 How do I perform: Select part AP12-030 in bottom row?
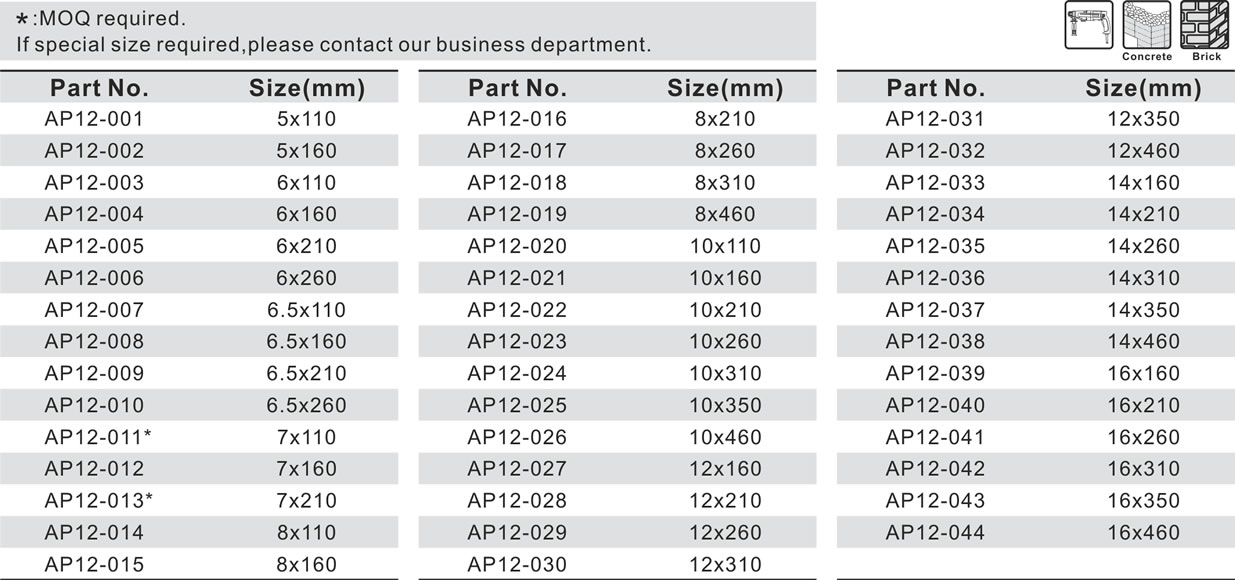[x=517, y=564]
